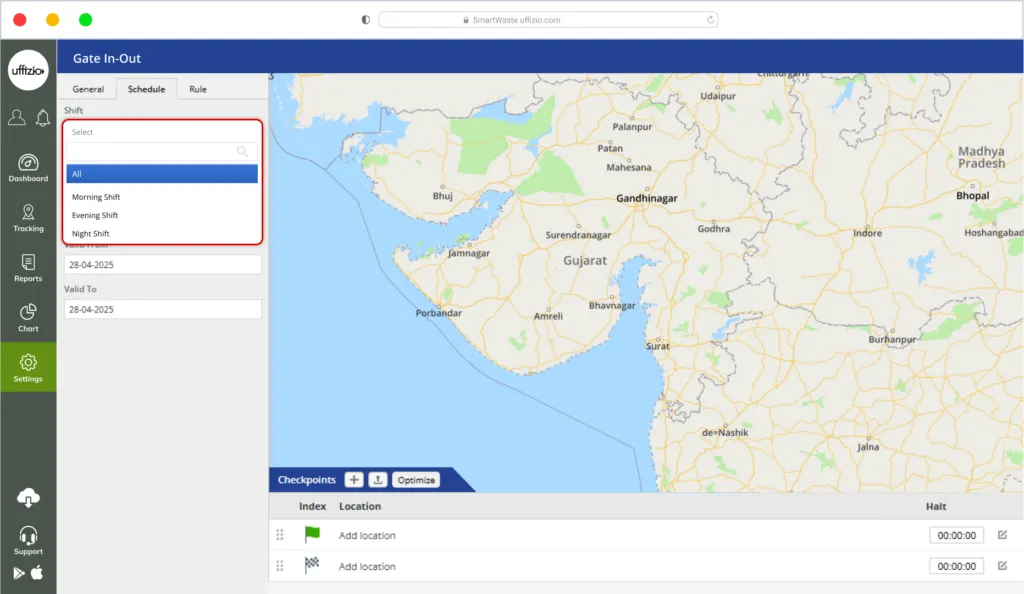Open the Chart section

pos(28,317)
